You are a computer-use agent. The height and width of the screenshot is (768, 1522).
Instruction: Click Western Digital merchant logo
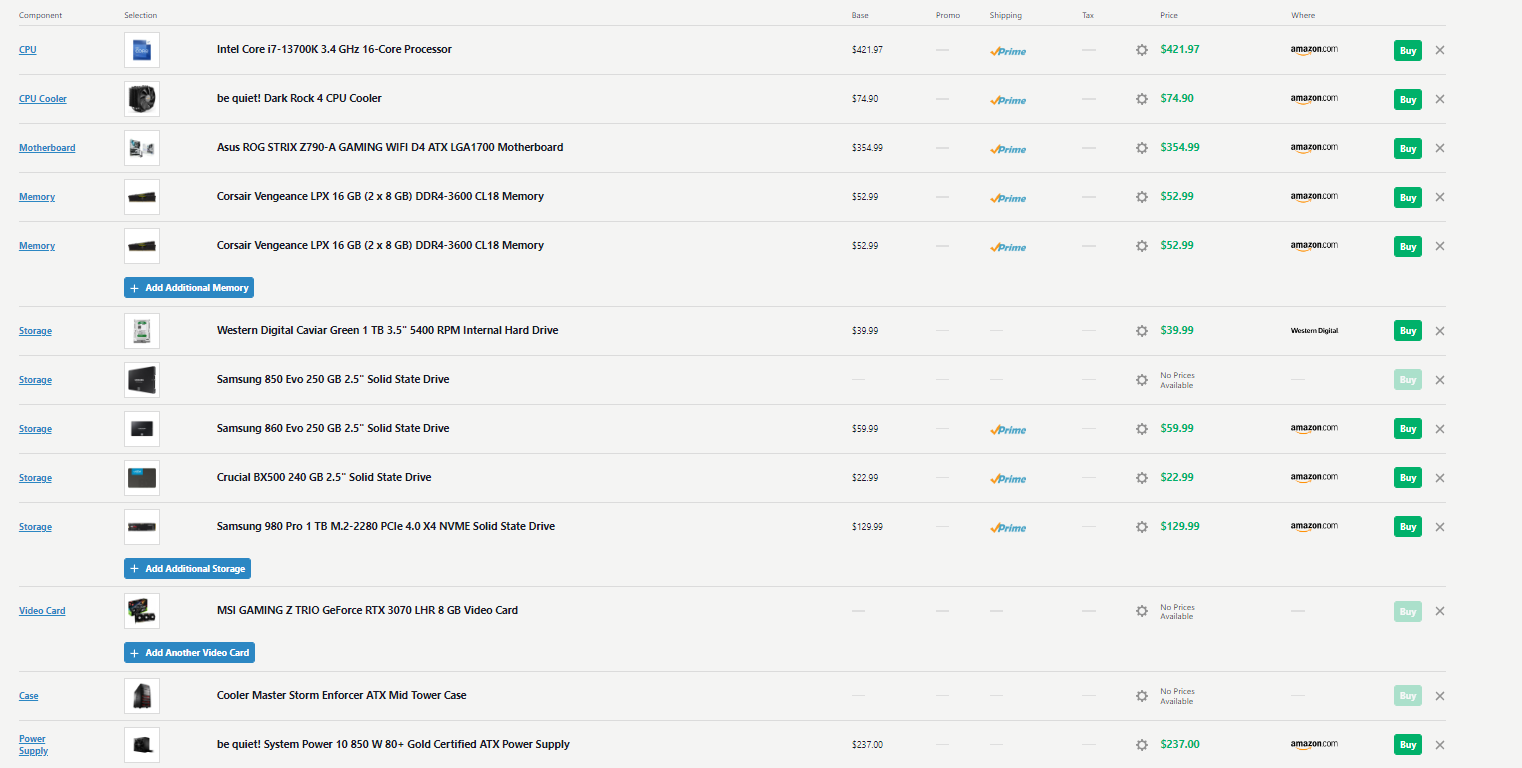(x=1314, y=331)
